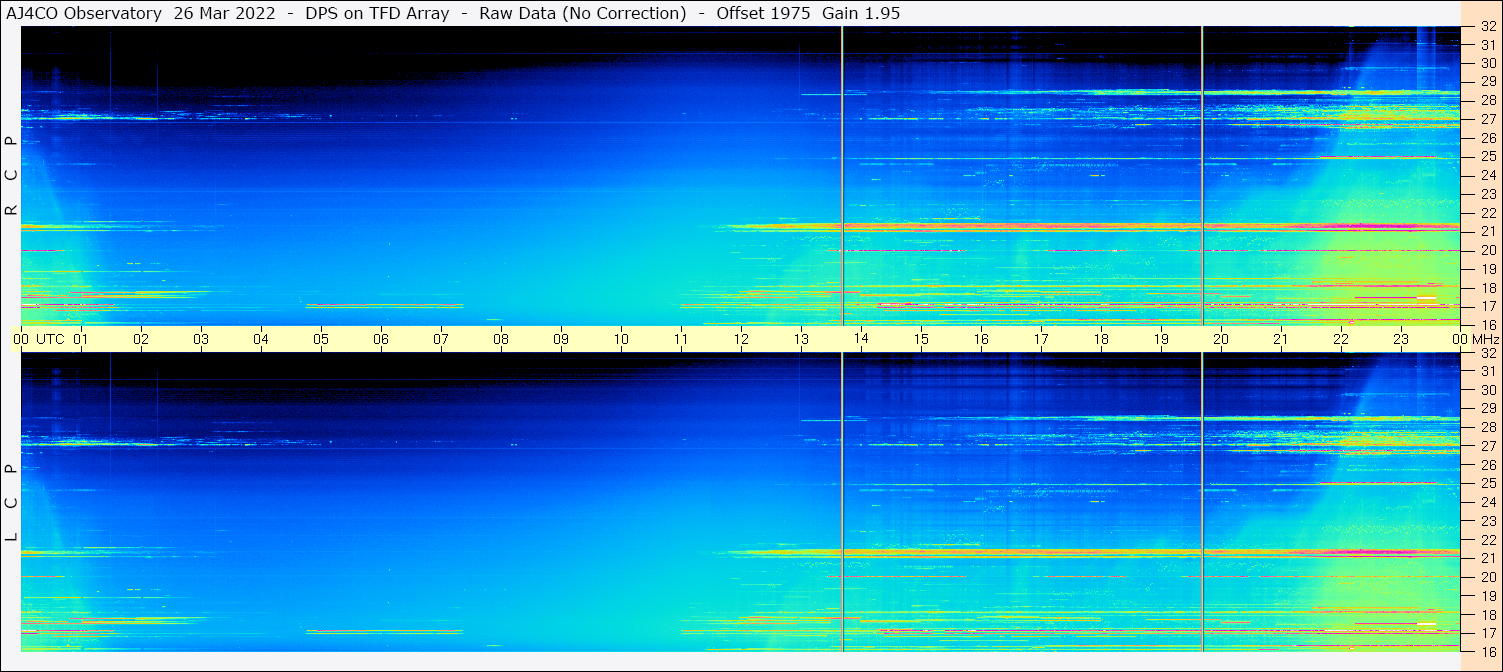The height and width of the screenshot is (672, 1503).
Task: Click the 15 hour label on time bar
Action: pos(921,339)
